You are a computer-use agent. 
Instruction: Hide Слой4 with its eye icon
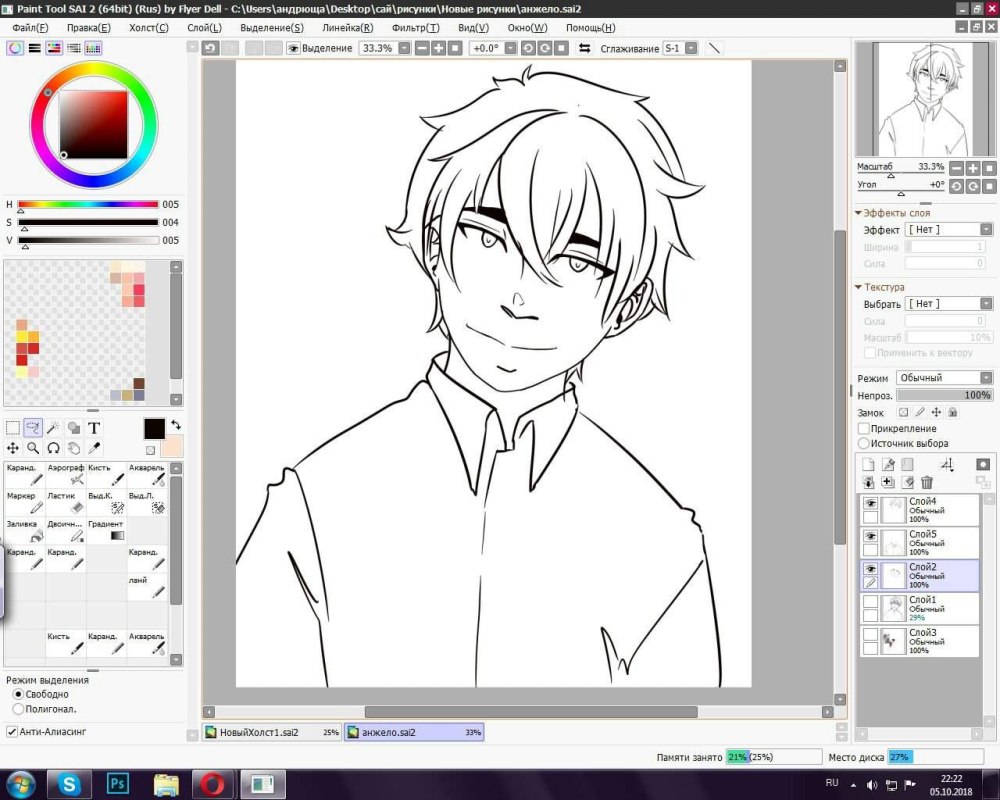coord(870,503)
